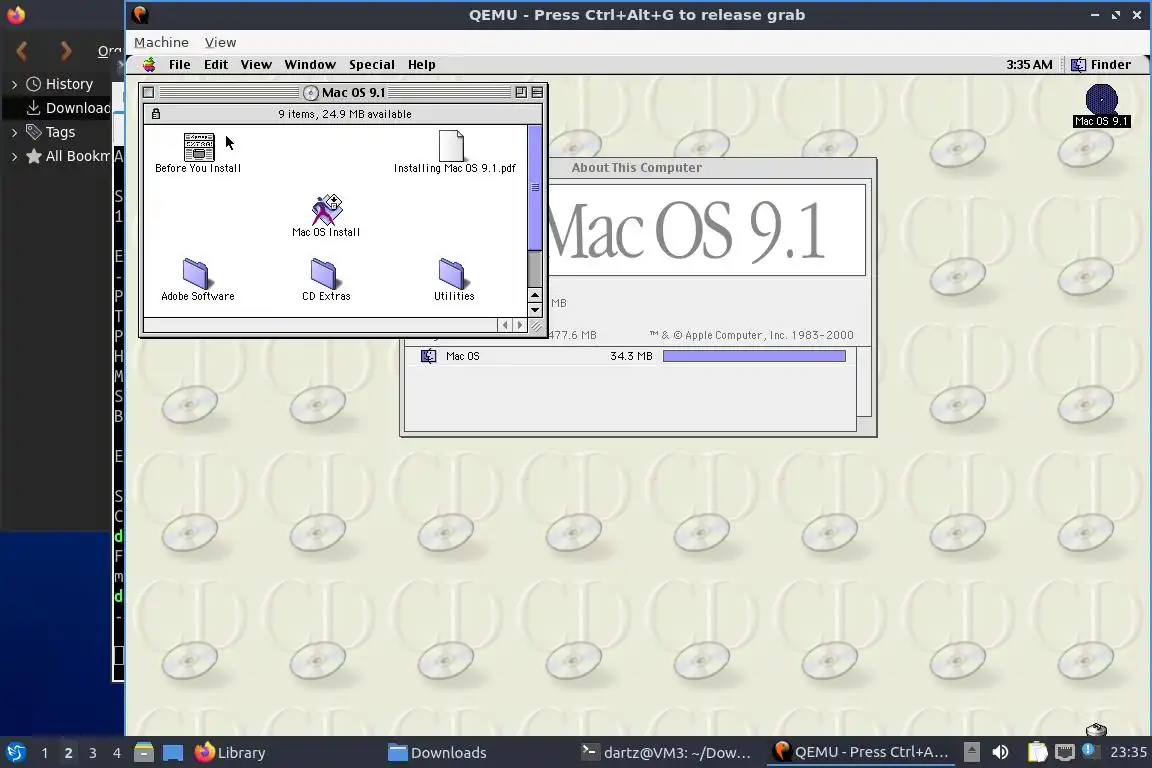The image size is (1152, 768).
Task: Open the Apple menu icon
Action: click(149, 65)
